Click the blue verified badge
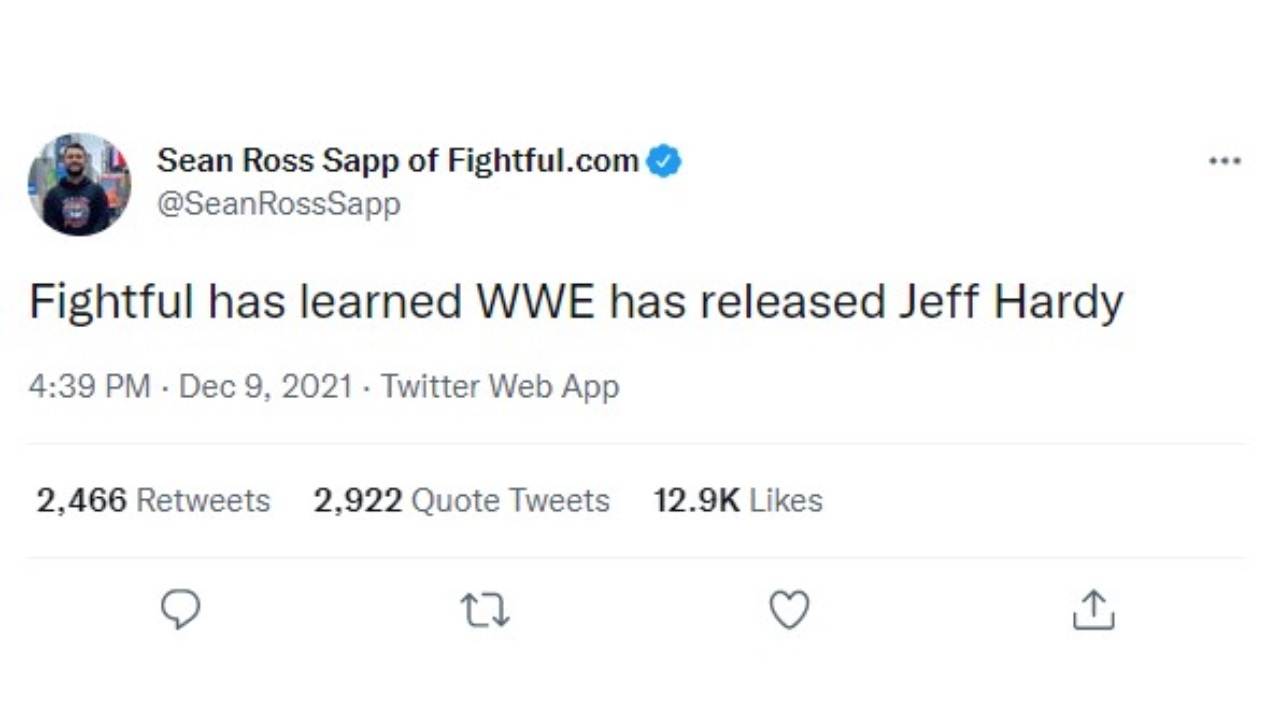The width and height of the screenshot is (1280, 720). 664,161
